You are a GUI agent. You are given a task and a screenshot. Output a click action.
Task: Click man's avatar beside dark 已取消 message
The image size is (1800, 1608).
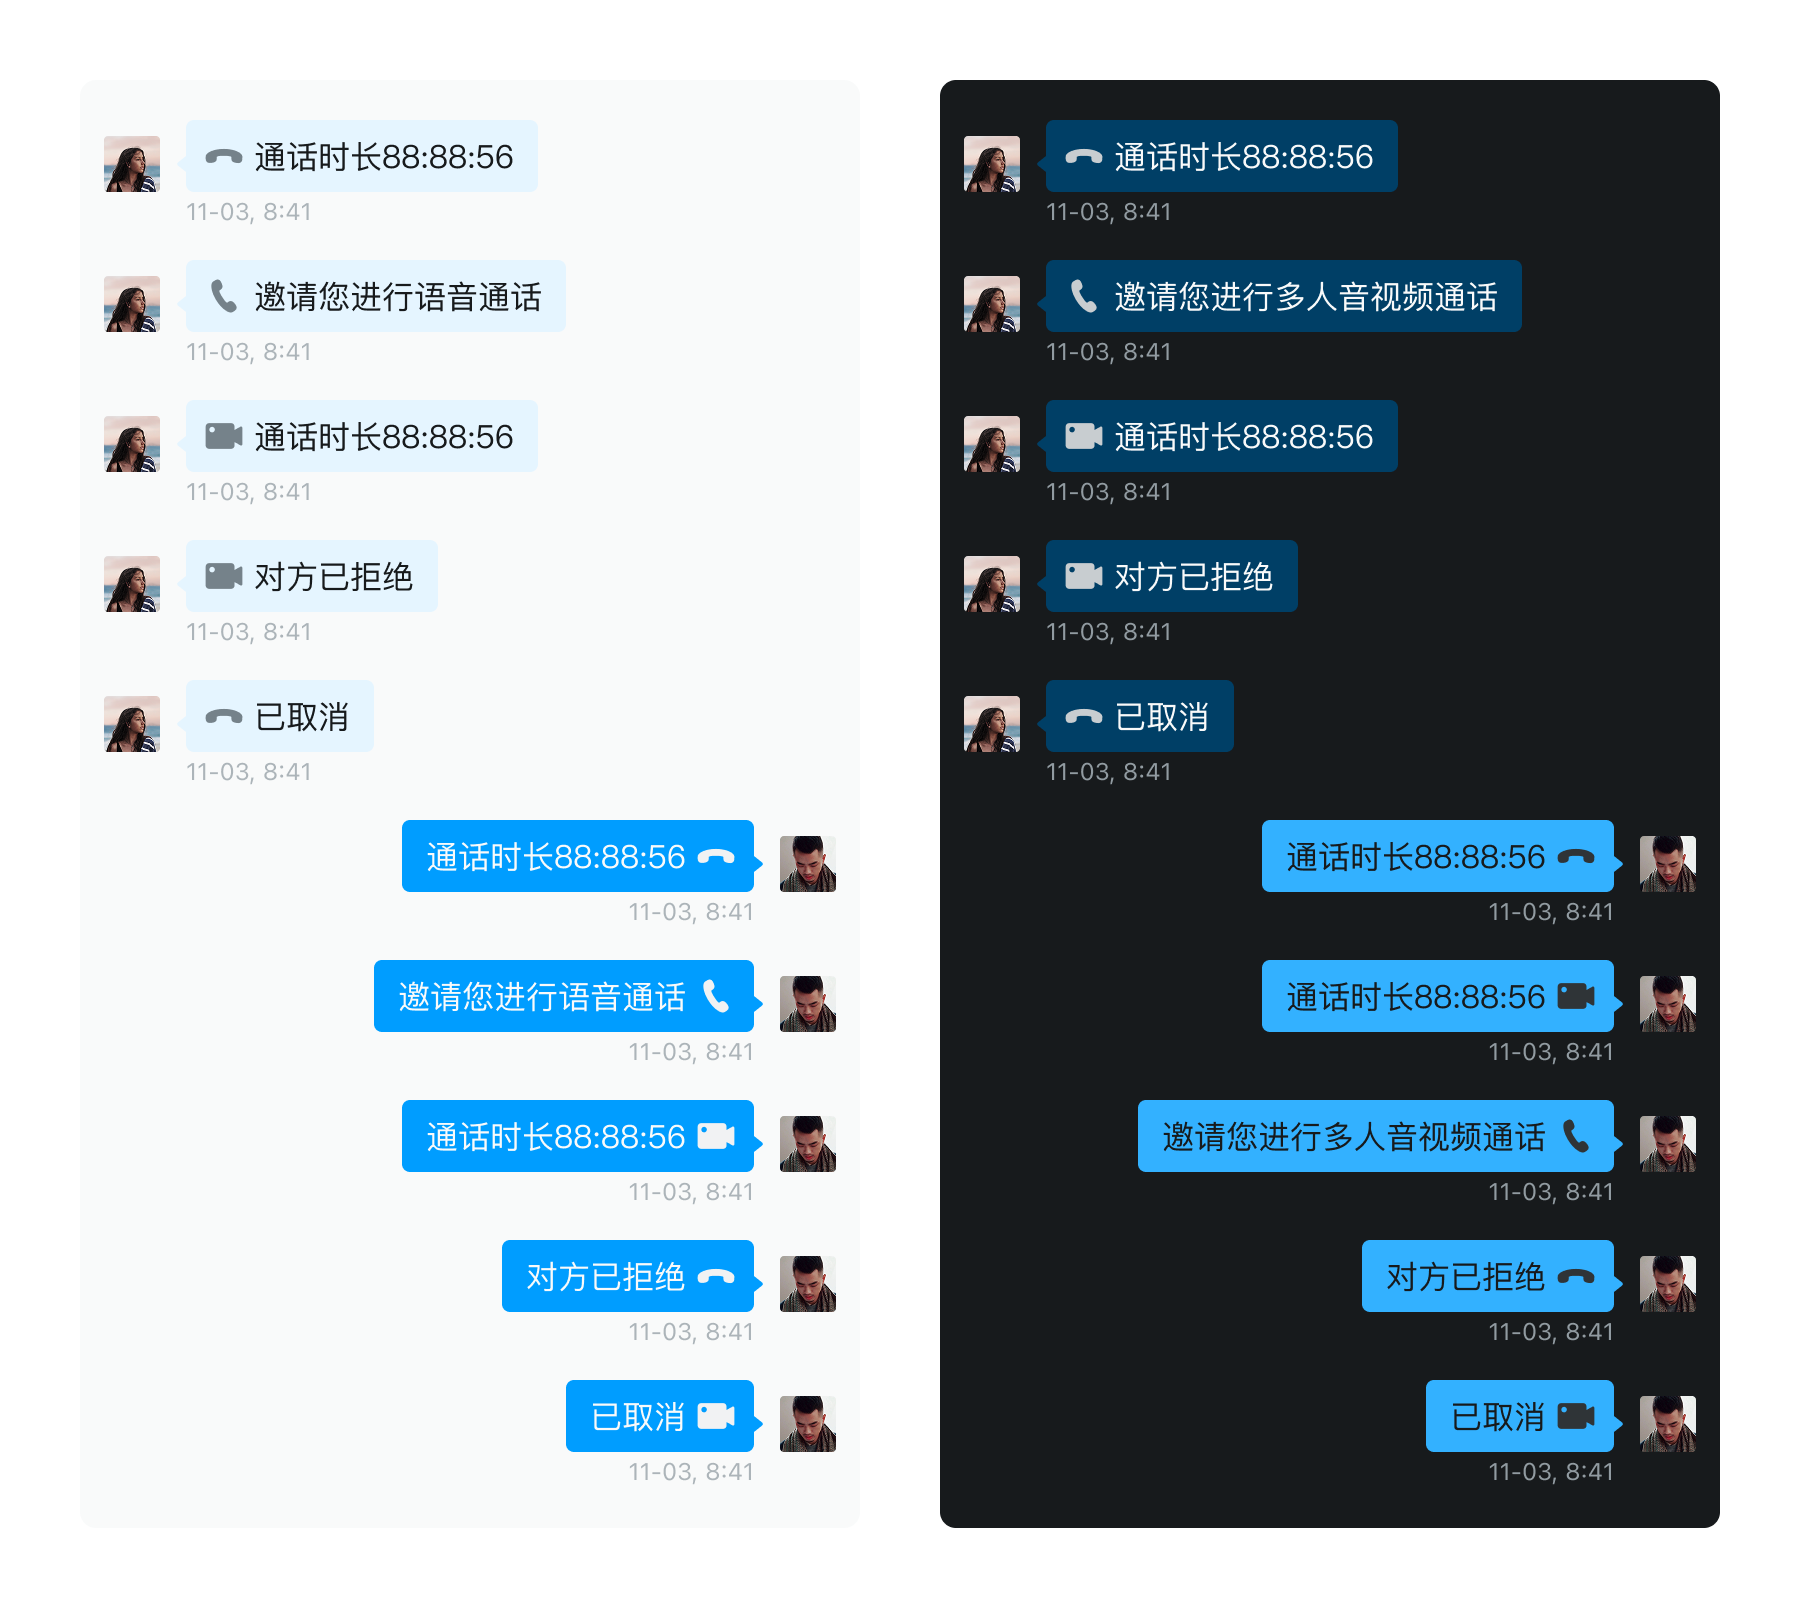tap(1668, 1424)
